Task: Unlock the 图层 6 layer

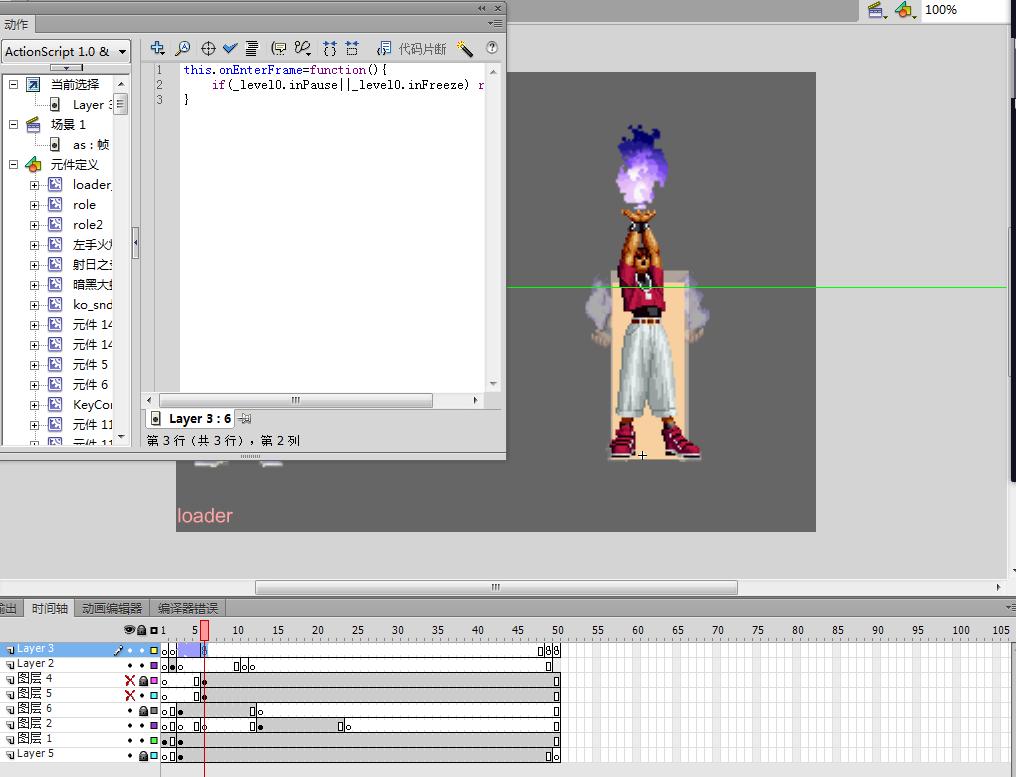Action: pyautogui.click(x=142, y=710)
